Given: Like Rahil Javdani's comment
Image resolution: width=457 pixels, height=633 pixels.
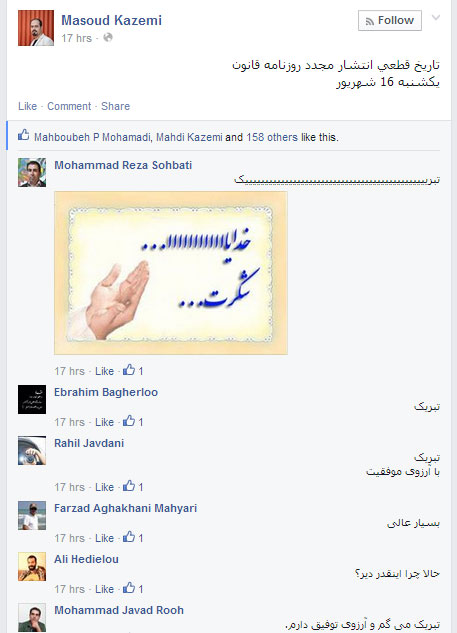Looking at the screenshot, I should 104,487.
